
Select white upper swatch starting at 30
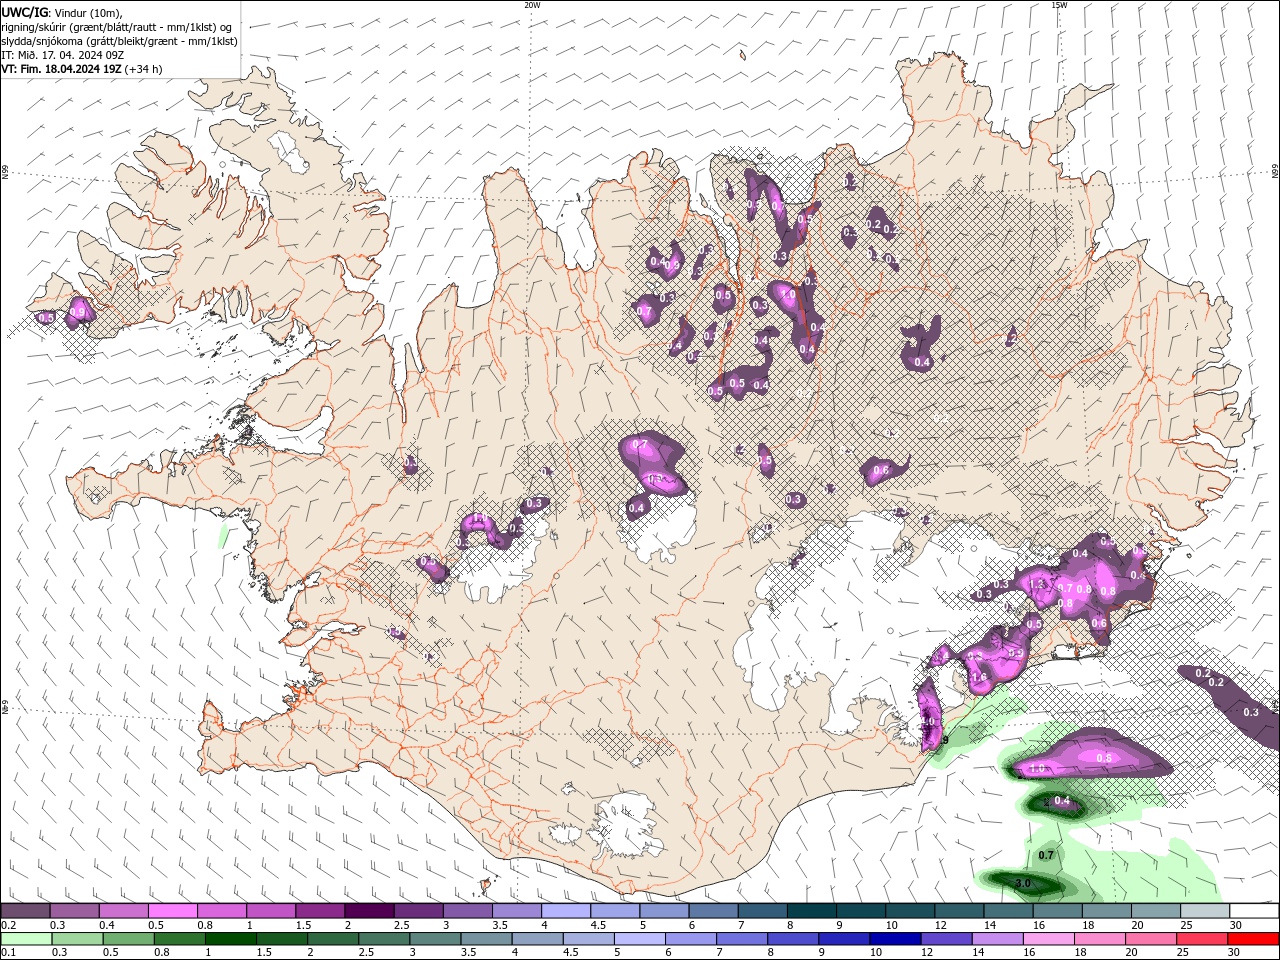click(x=1253, y=910)
